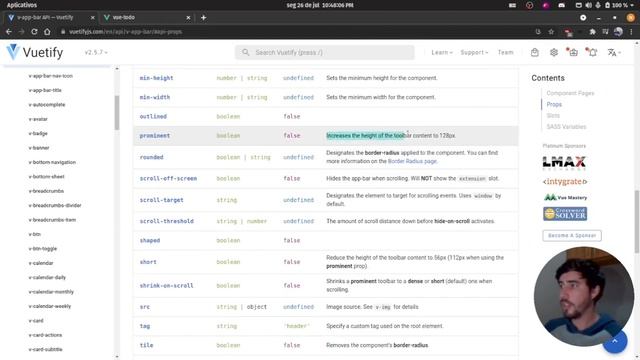Click the browser forward arrow
The height and width of the screenshot is (360, 640).
(21, 31)
